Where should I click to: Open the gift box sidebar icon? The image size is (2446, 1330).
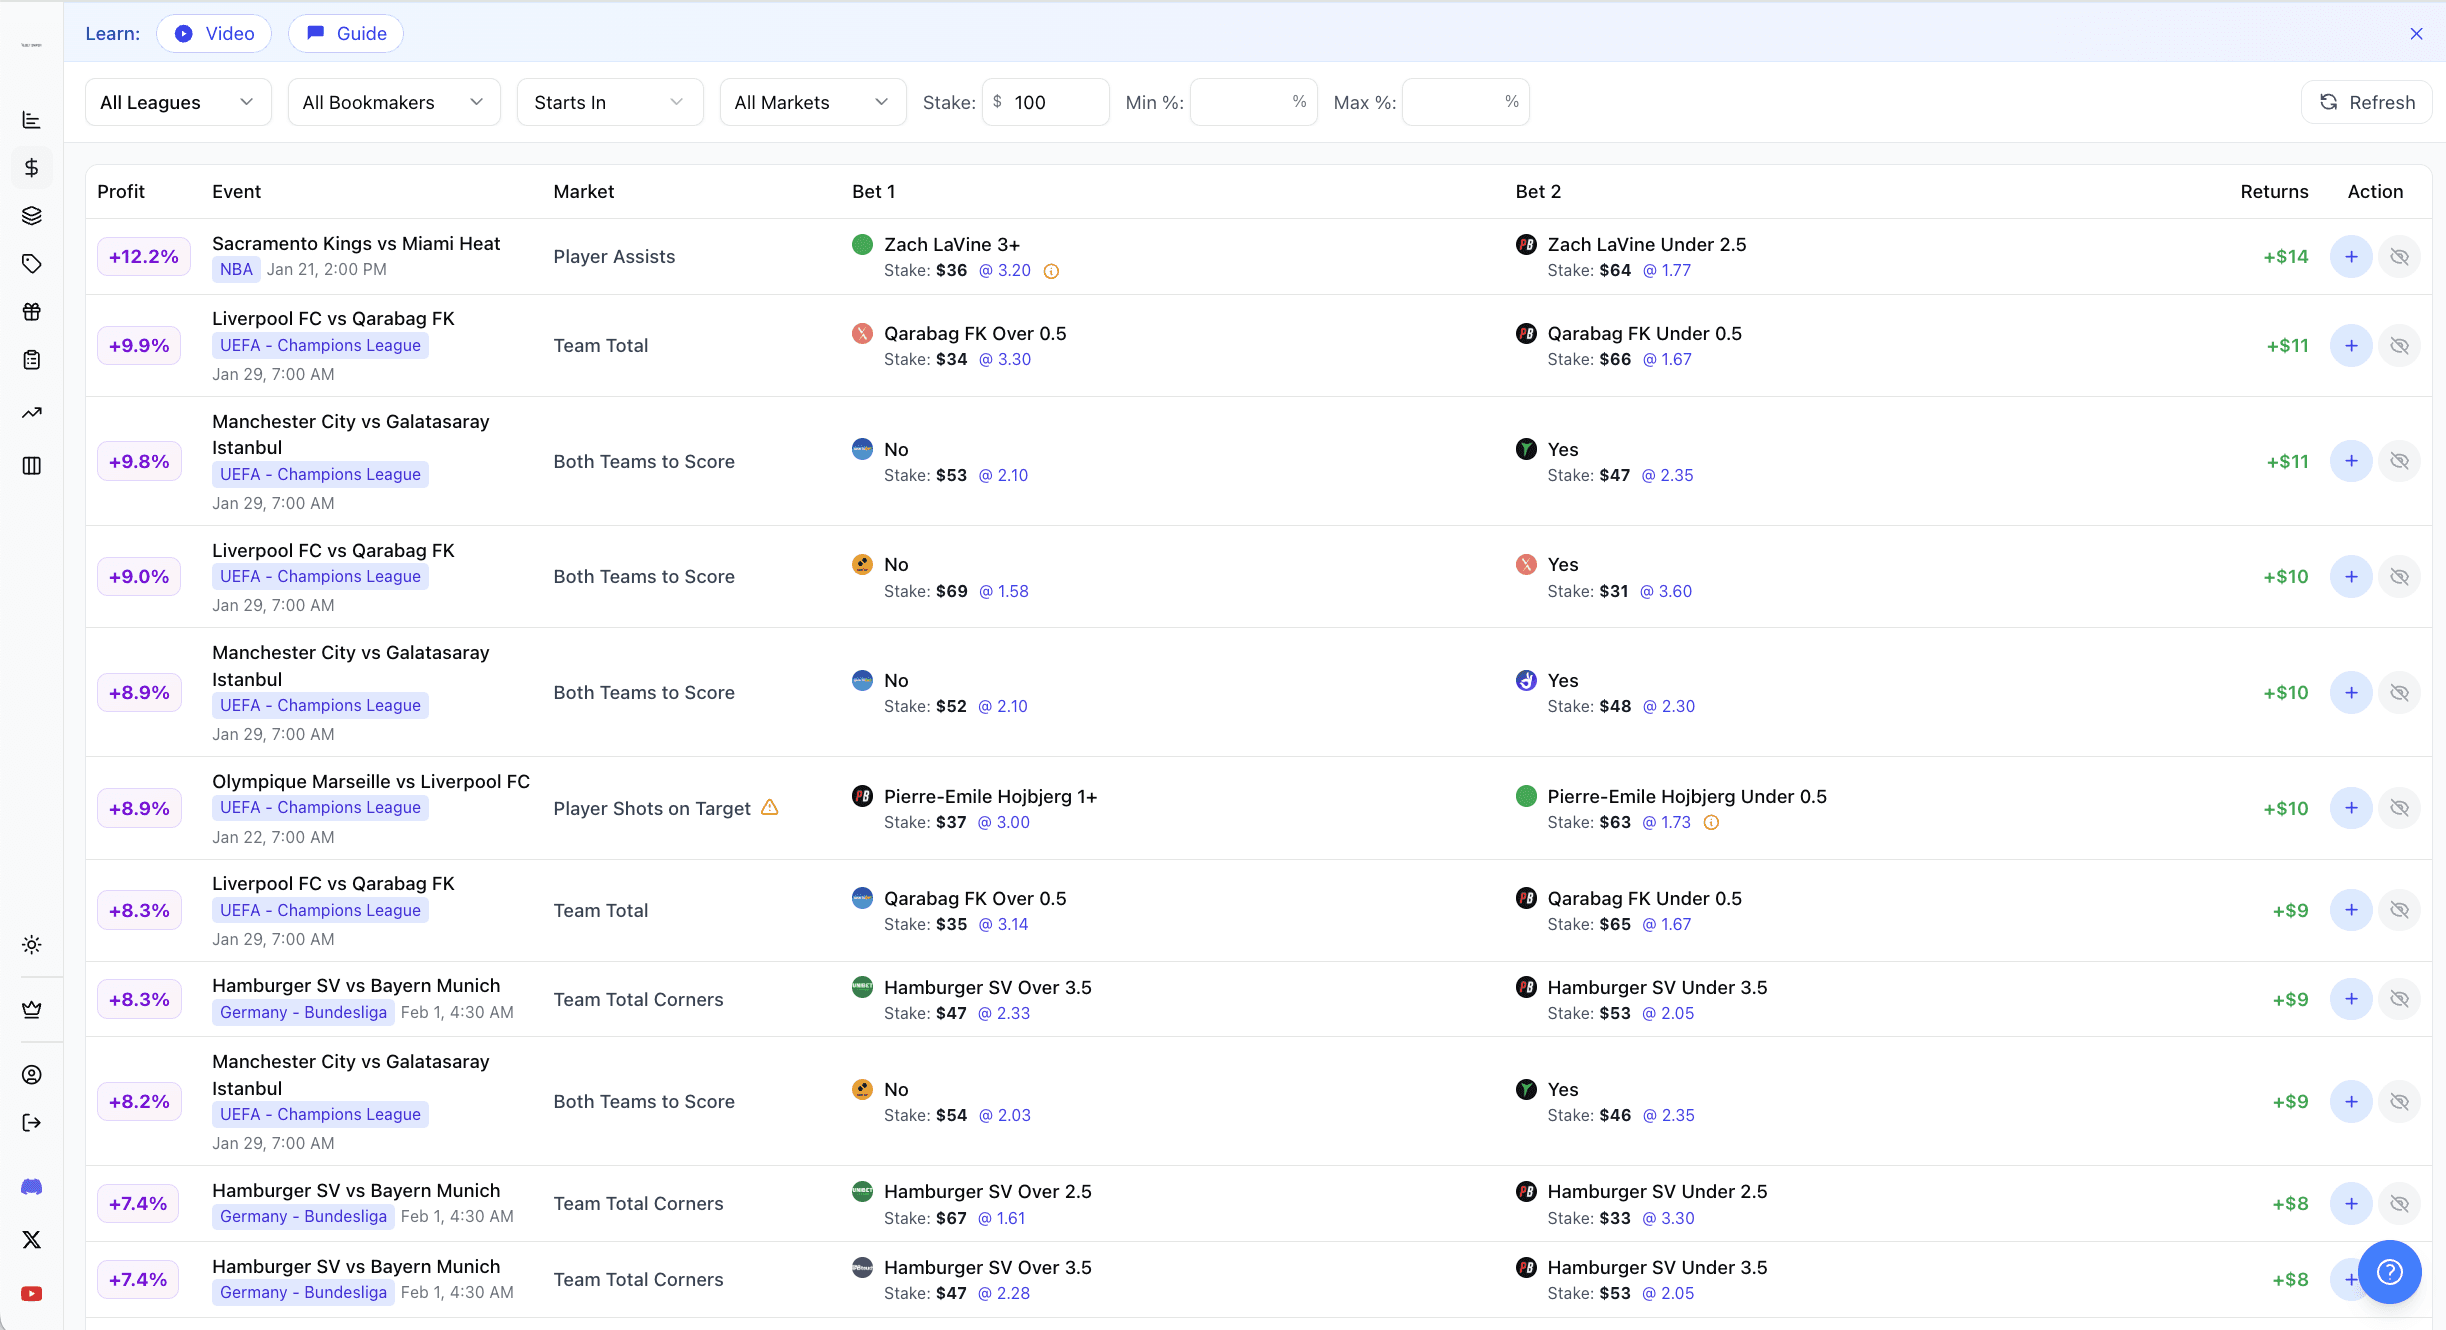(32, 312)
